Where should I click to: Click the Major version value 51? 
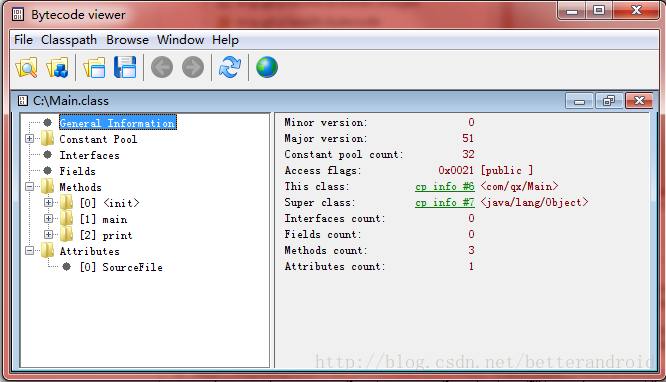tap(468, 139)
